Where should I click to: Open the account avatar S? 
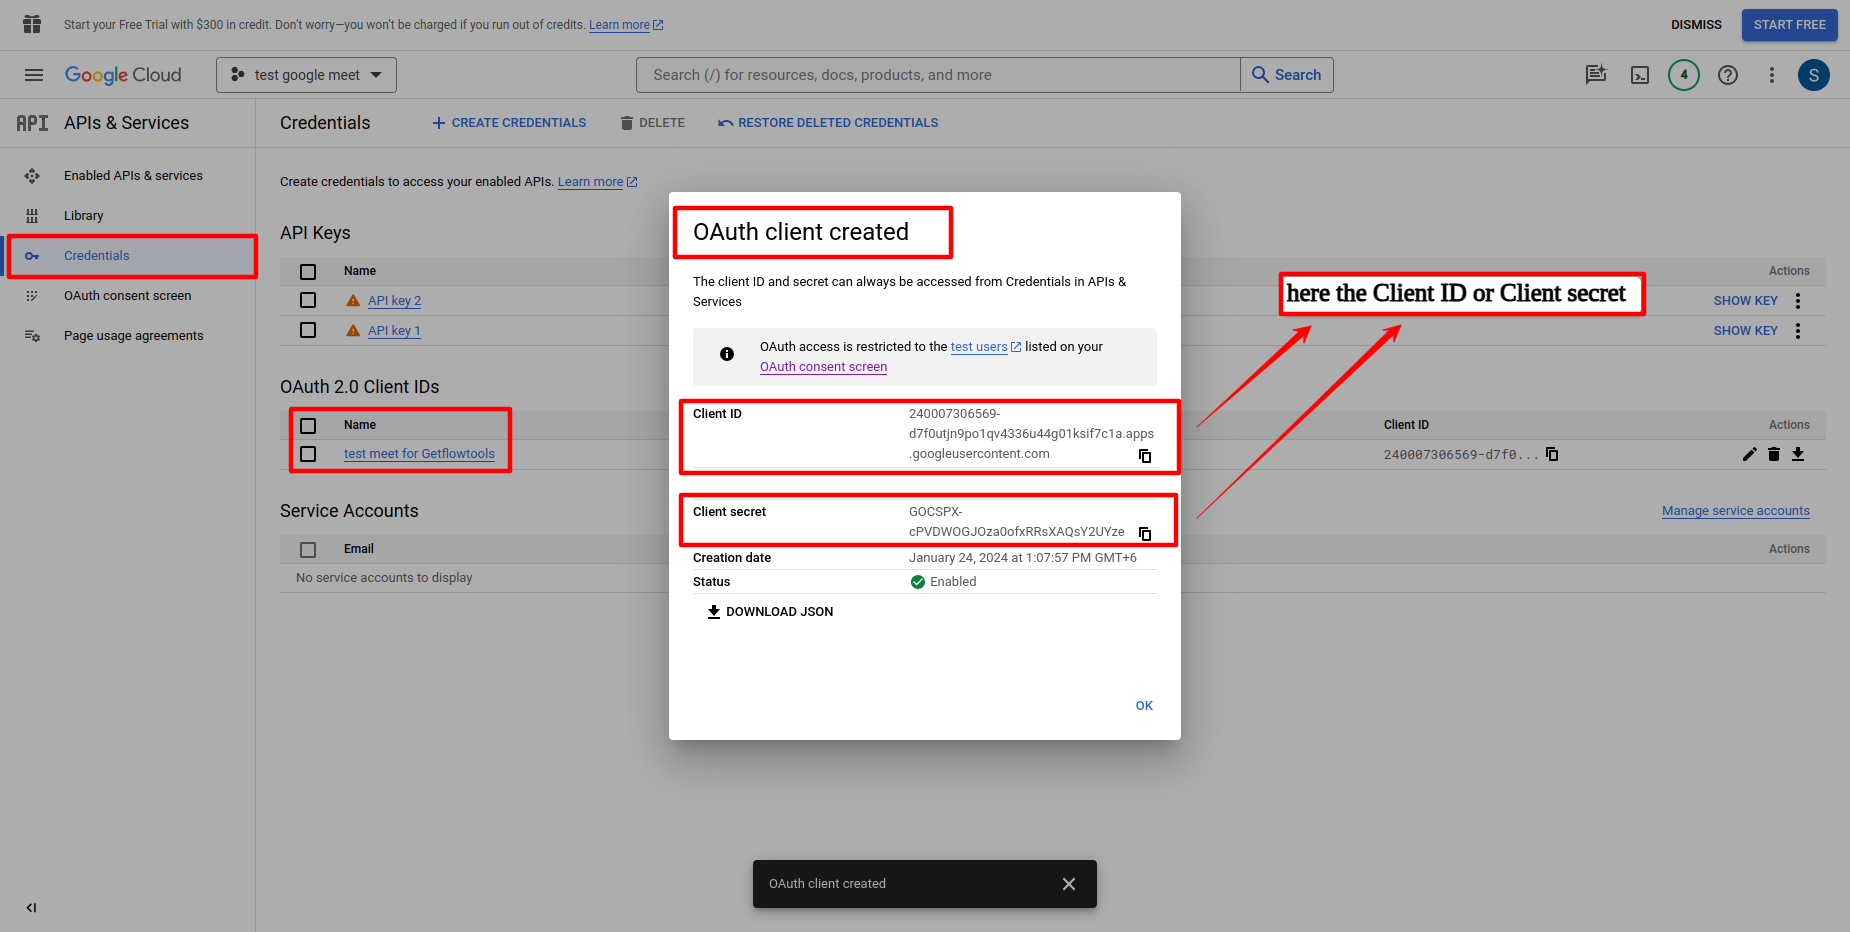[x=1814, y=75]
